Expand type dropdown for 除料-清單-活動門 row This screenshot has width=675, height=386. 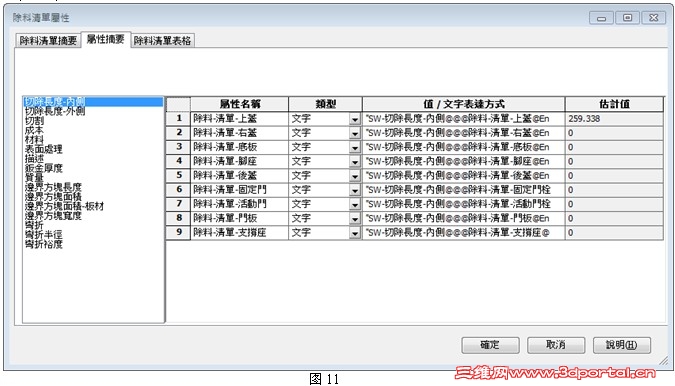[x=355, y=204]
